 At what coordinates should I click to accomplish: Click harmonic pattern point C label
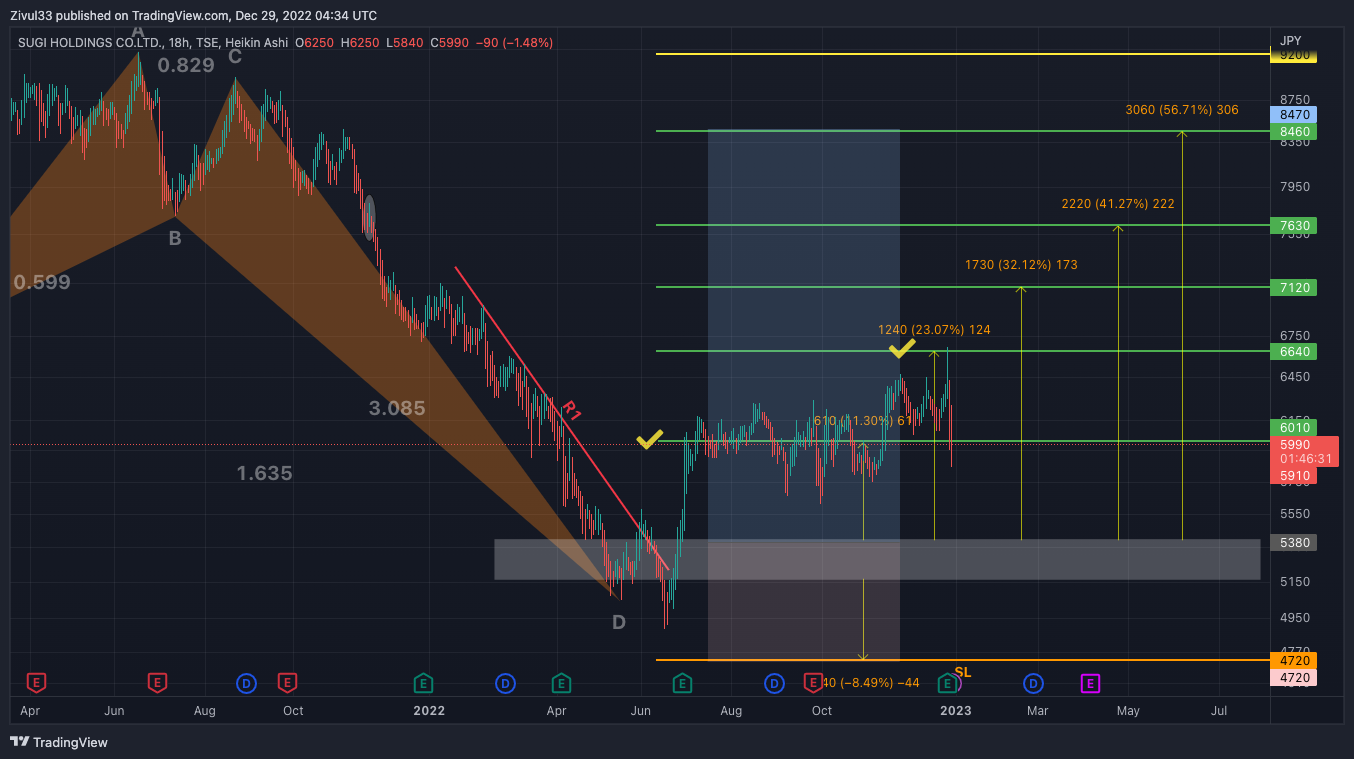[235, 57]
